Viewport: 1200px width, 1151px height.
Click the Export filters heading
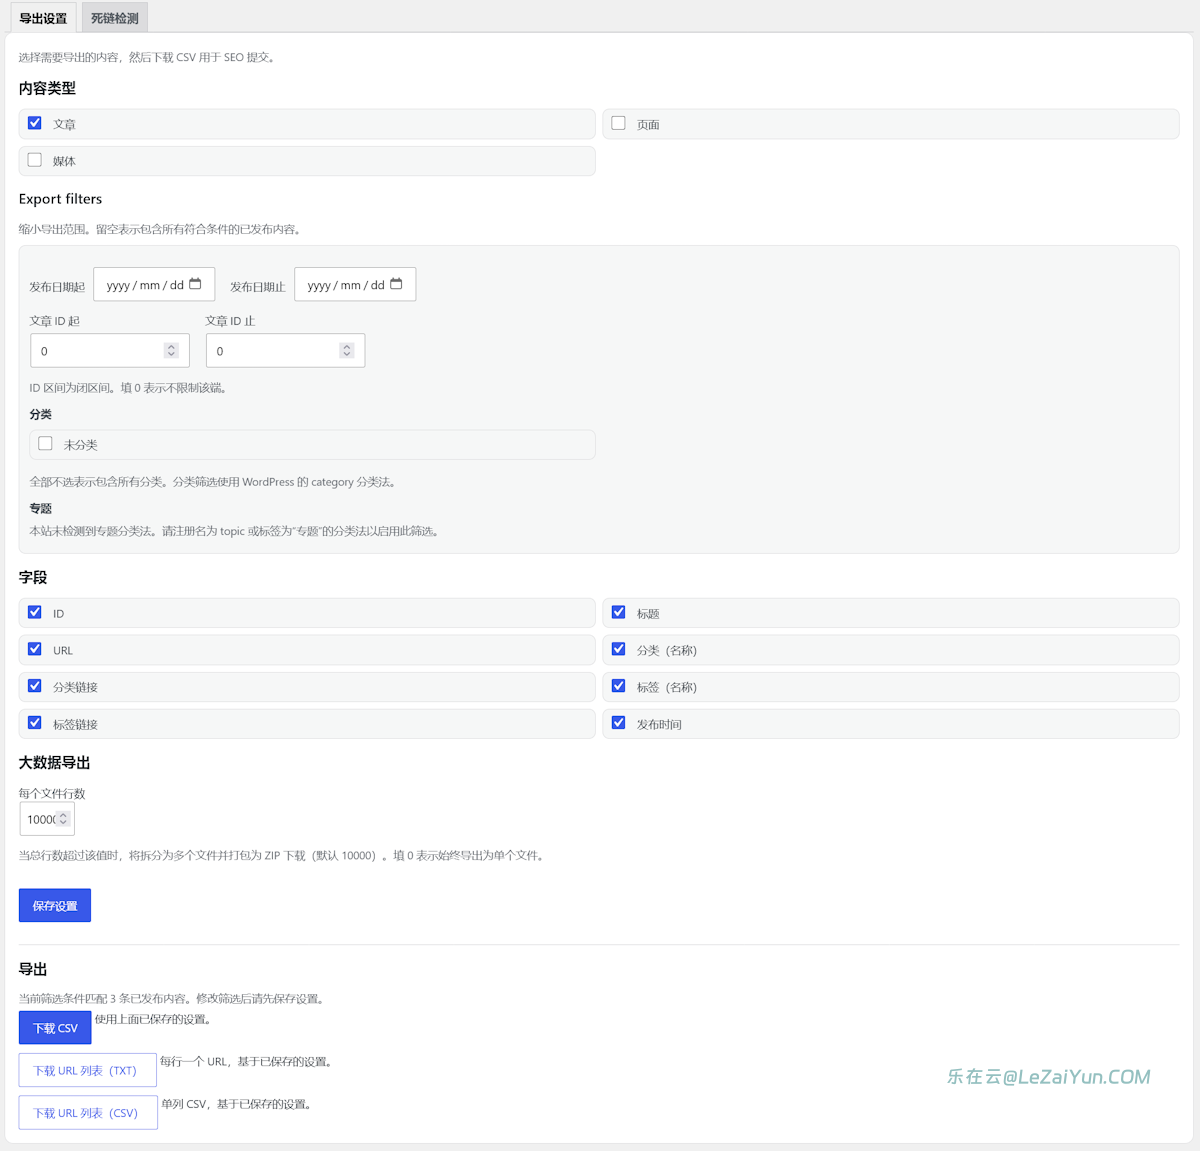pos(60,199)
